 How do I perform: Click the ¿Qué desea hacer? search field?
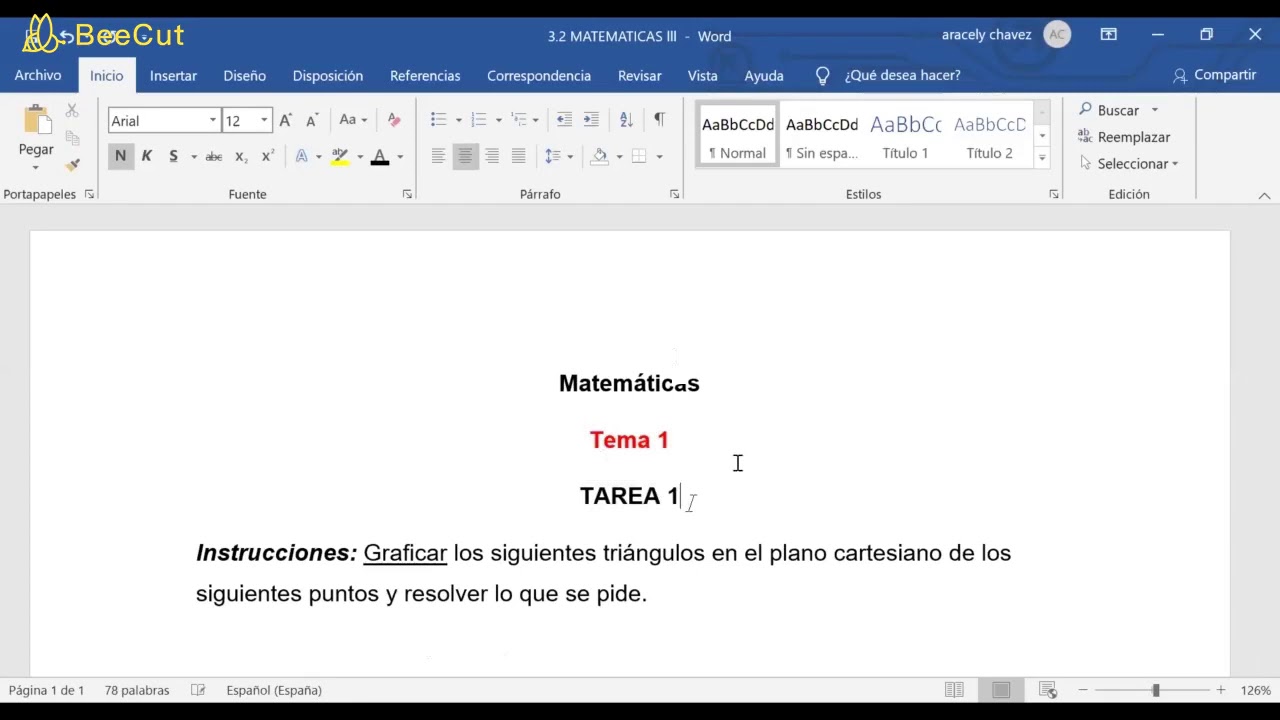tap(902, 75)
